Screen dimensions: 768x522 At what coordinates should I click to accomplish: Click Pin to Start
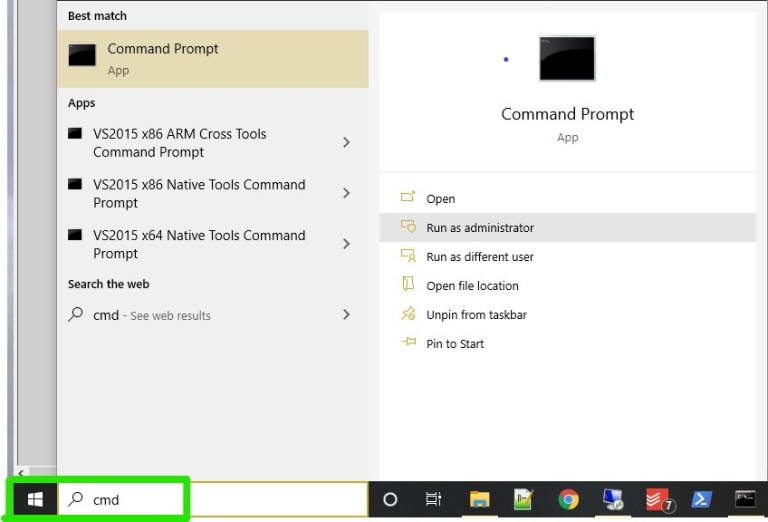pyautogui.click(x=567, y=343)
